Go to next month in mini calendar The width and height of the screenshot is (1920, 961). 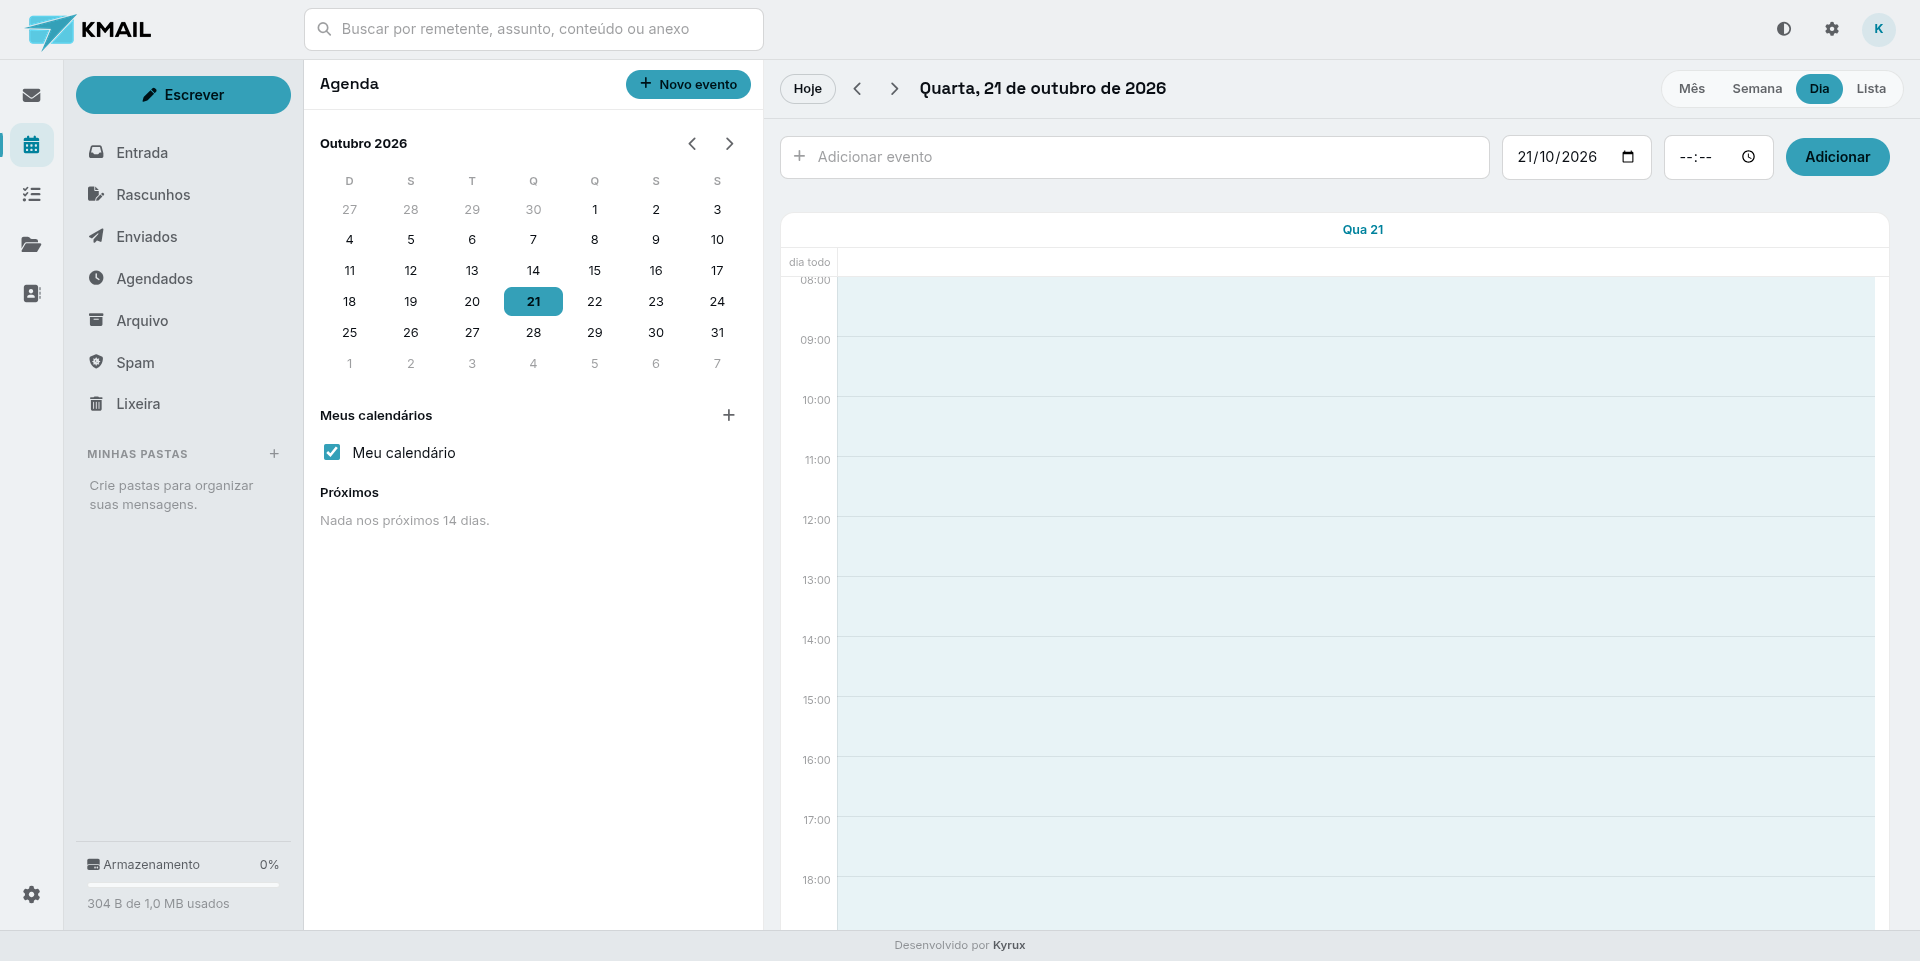tap(730, 144)
